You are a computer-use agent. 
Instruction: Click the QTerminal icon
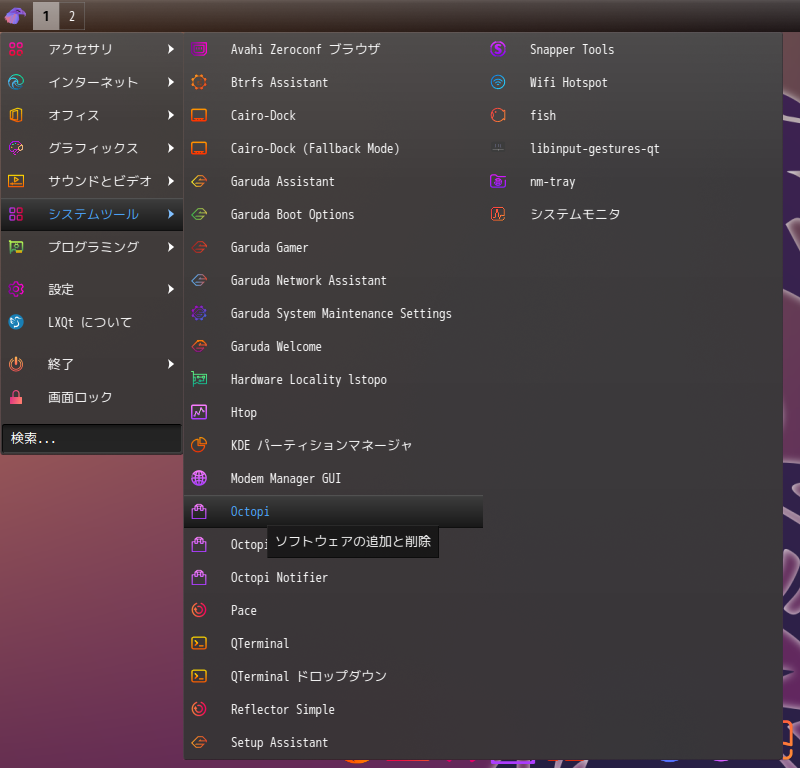pyautogui.click(x=199, y=643)
